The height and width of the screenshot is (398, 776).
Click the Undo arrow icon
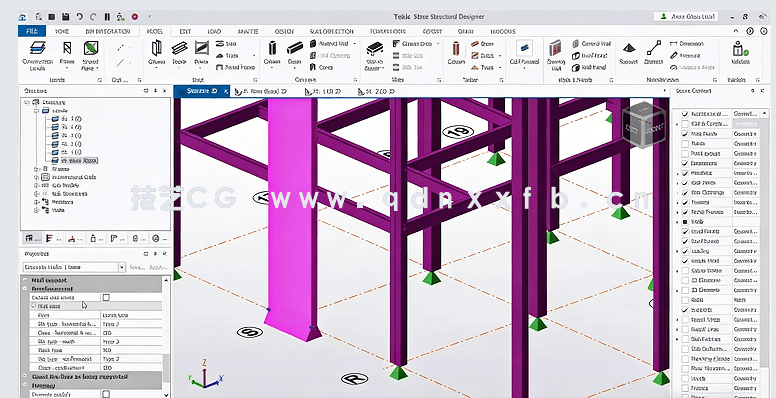(79, 17)
